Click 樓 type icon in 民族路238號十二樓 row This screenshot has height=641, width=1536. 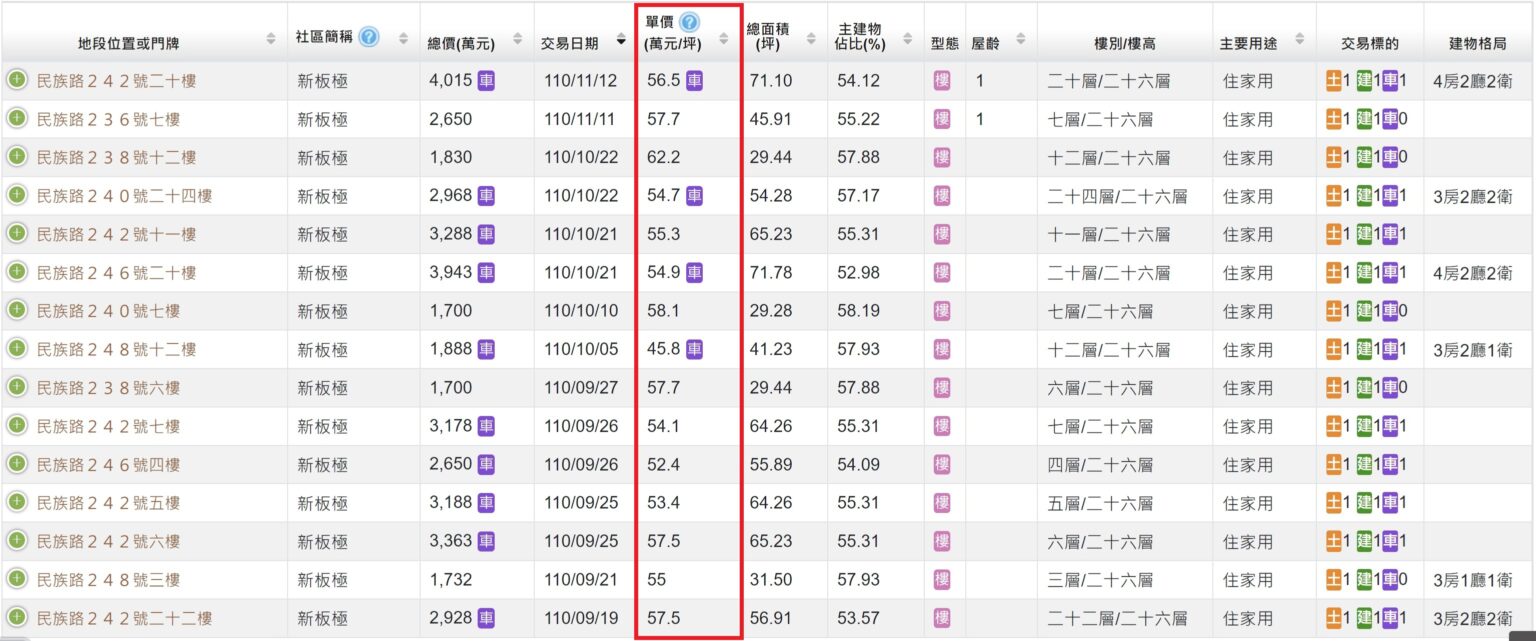click(942, 157)
